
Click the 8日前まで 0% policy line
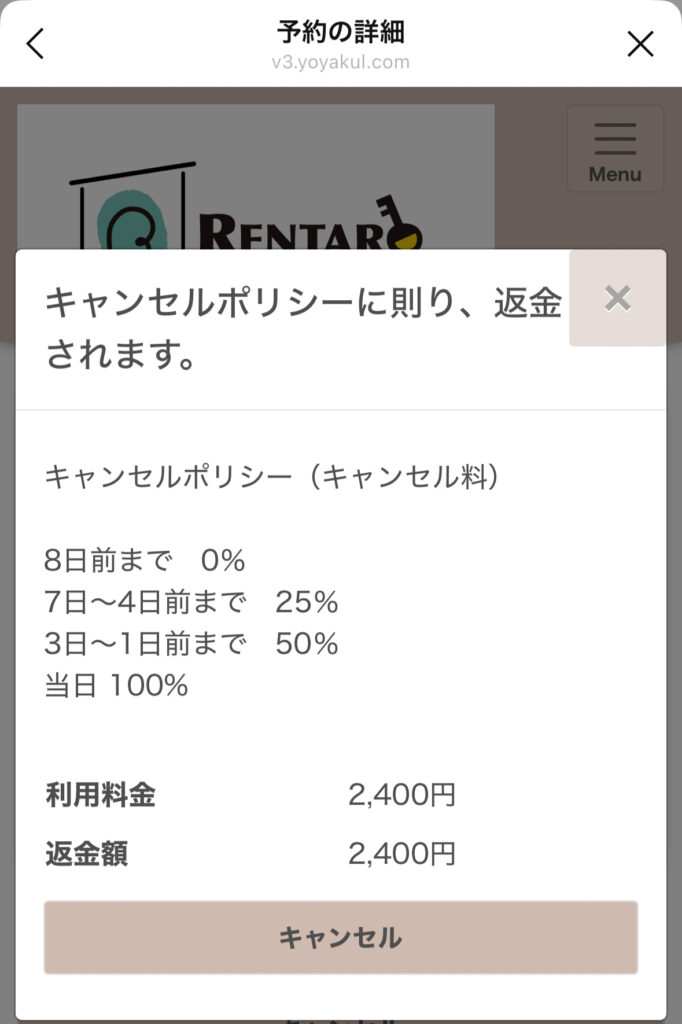(145, 560)
